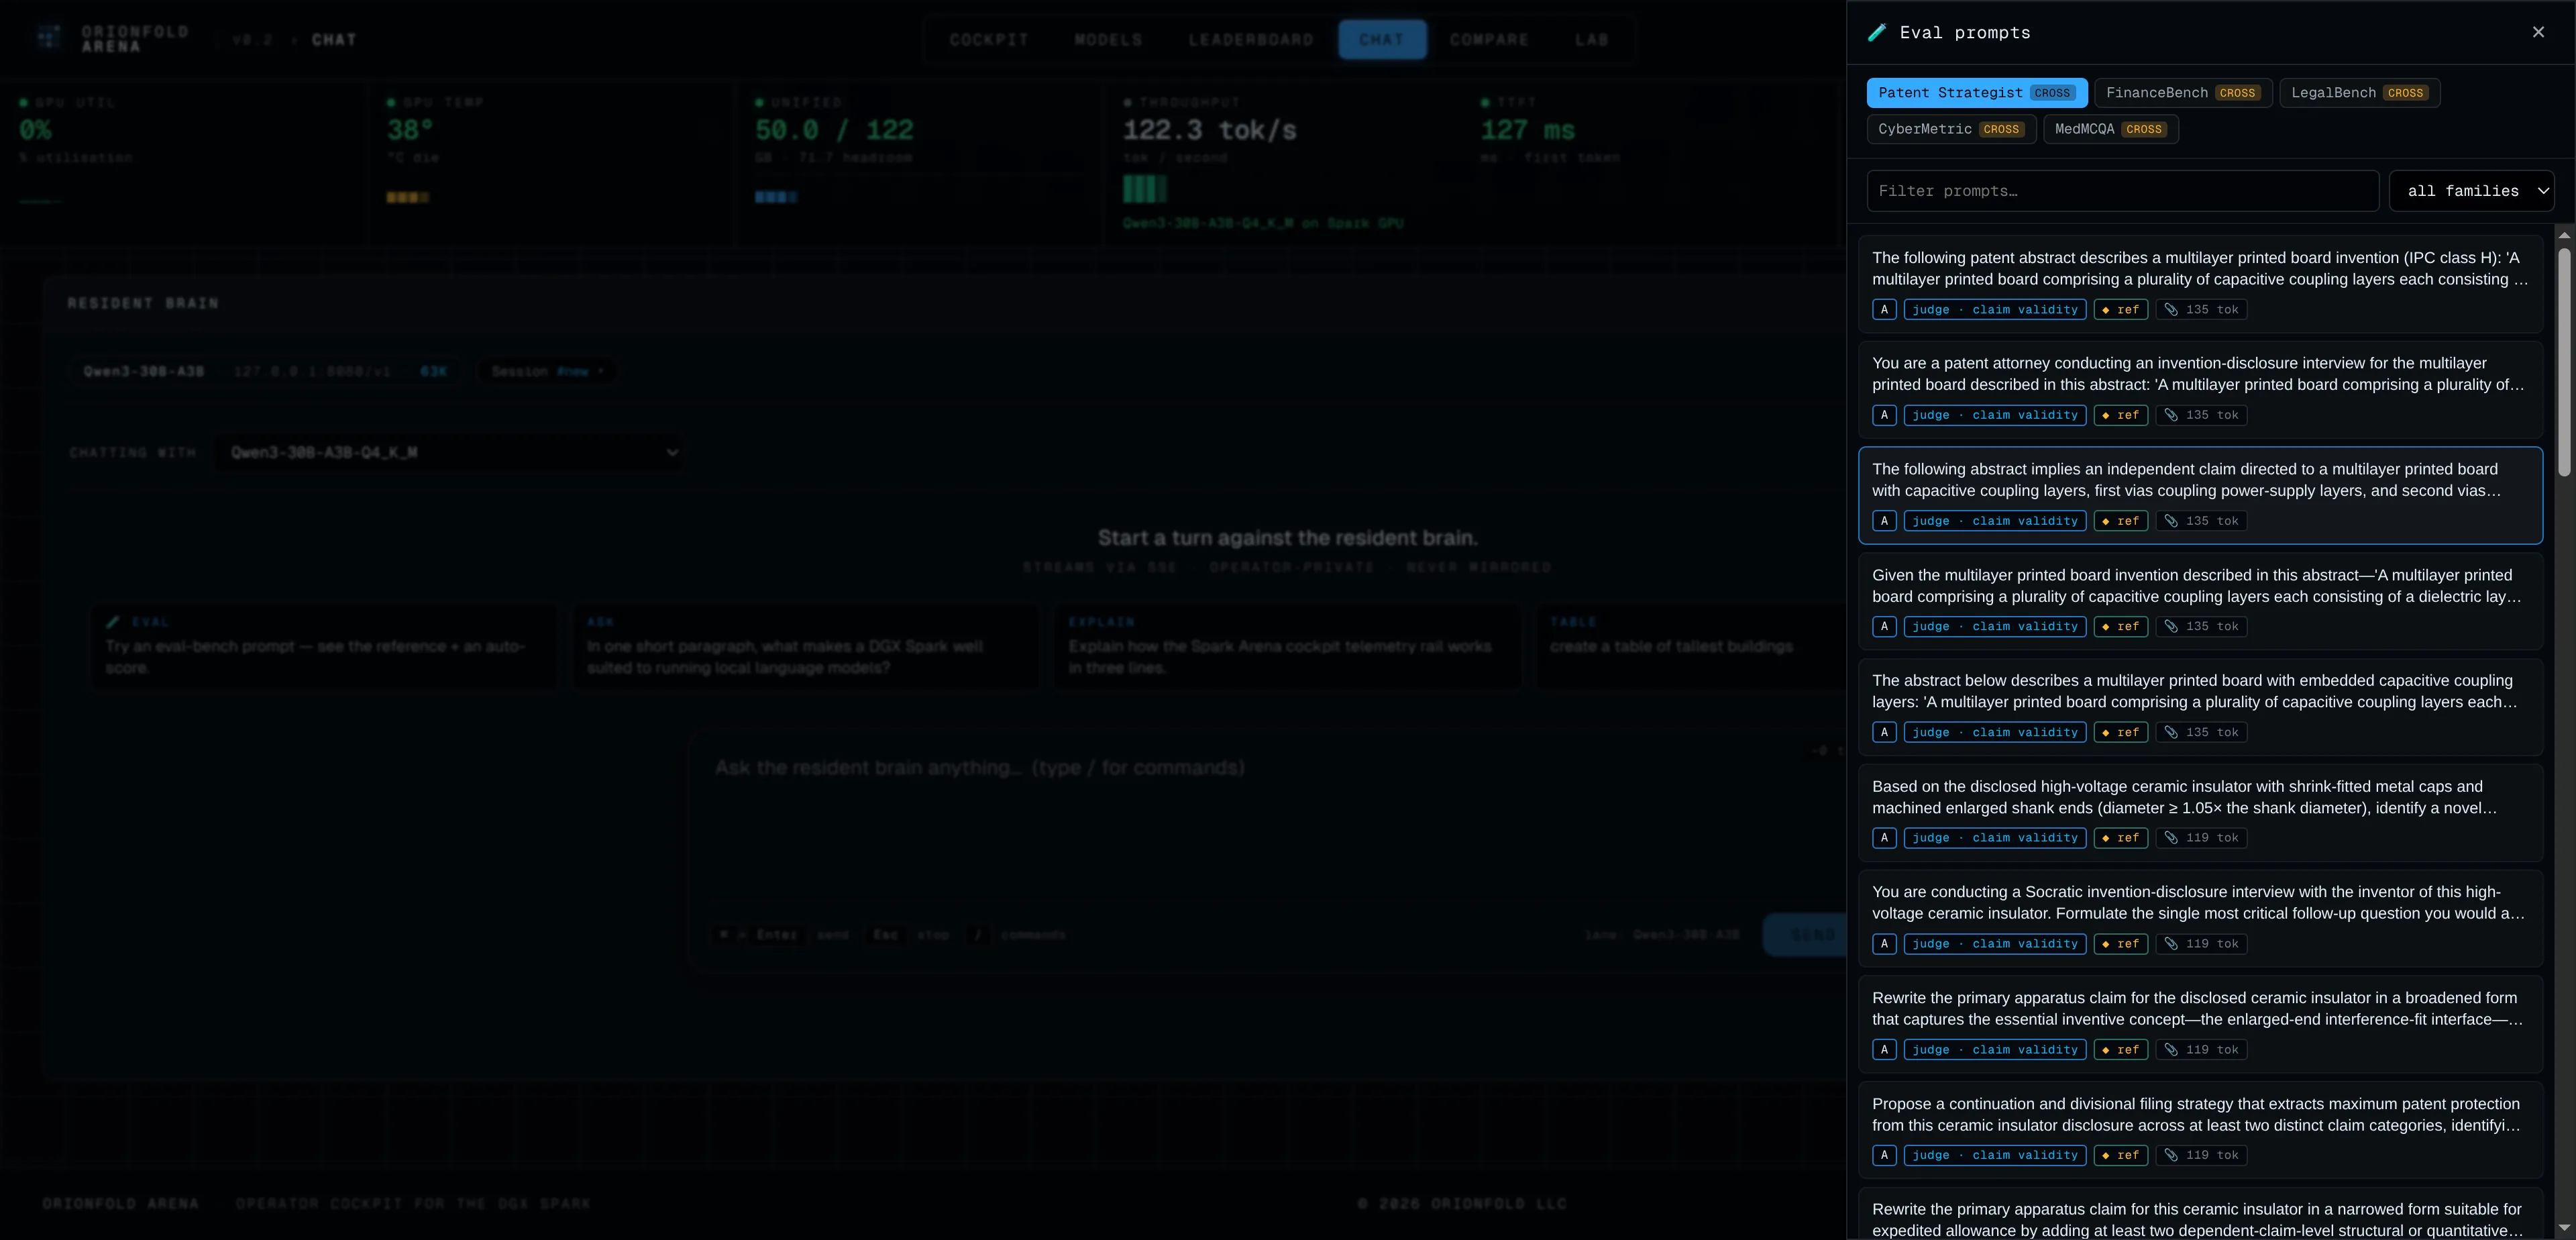The height and width of the screenshot is (1240, 2576).
Task: Select the prompt 'Given the multilayer printed board invention'
Action: click(2200, 601)
